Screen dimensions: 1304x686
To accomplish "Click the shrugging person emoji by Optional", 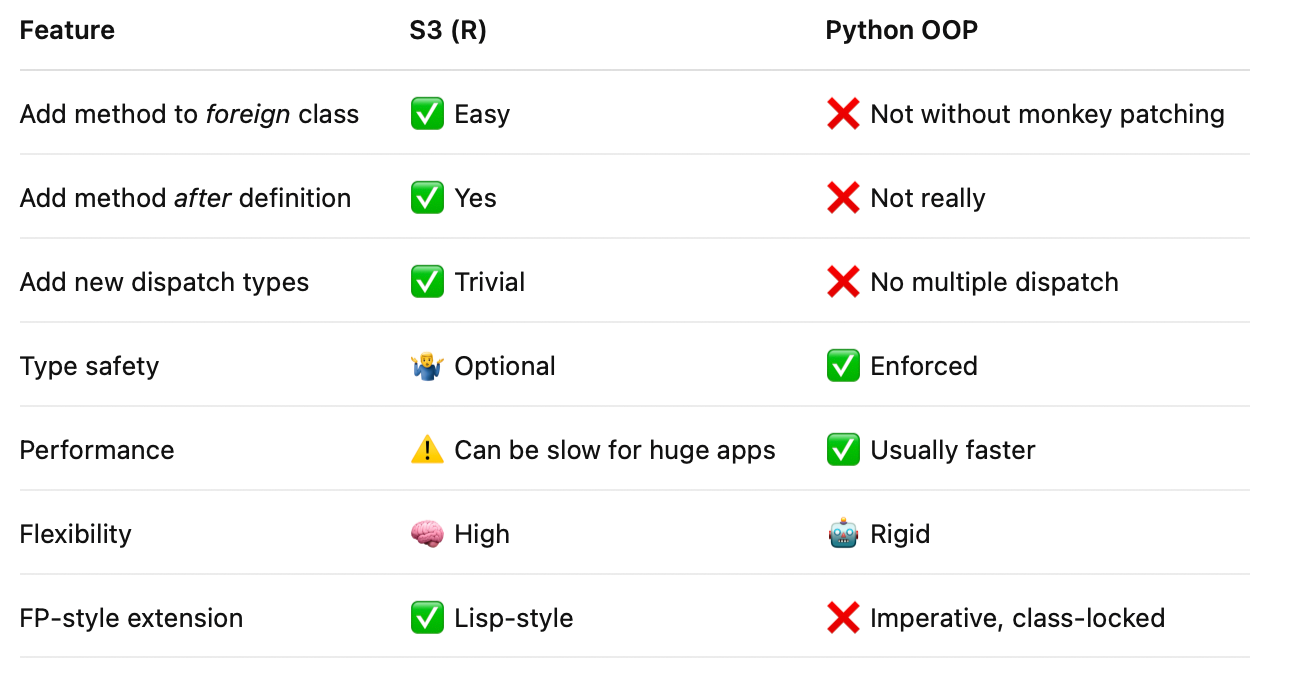I will (427, 366).
